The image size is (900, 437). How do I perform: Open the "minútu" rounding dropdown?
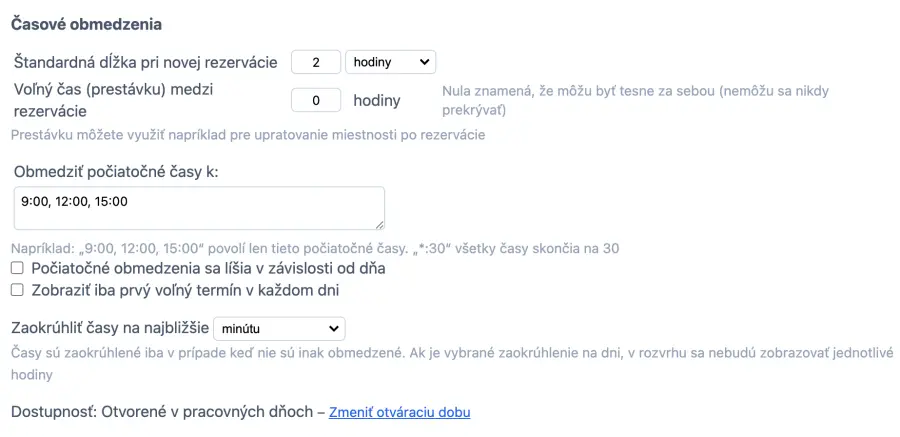[x=278, y=328]
